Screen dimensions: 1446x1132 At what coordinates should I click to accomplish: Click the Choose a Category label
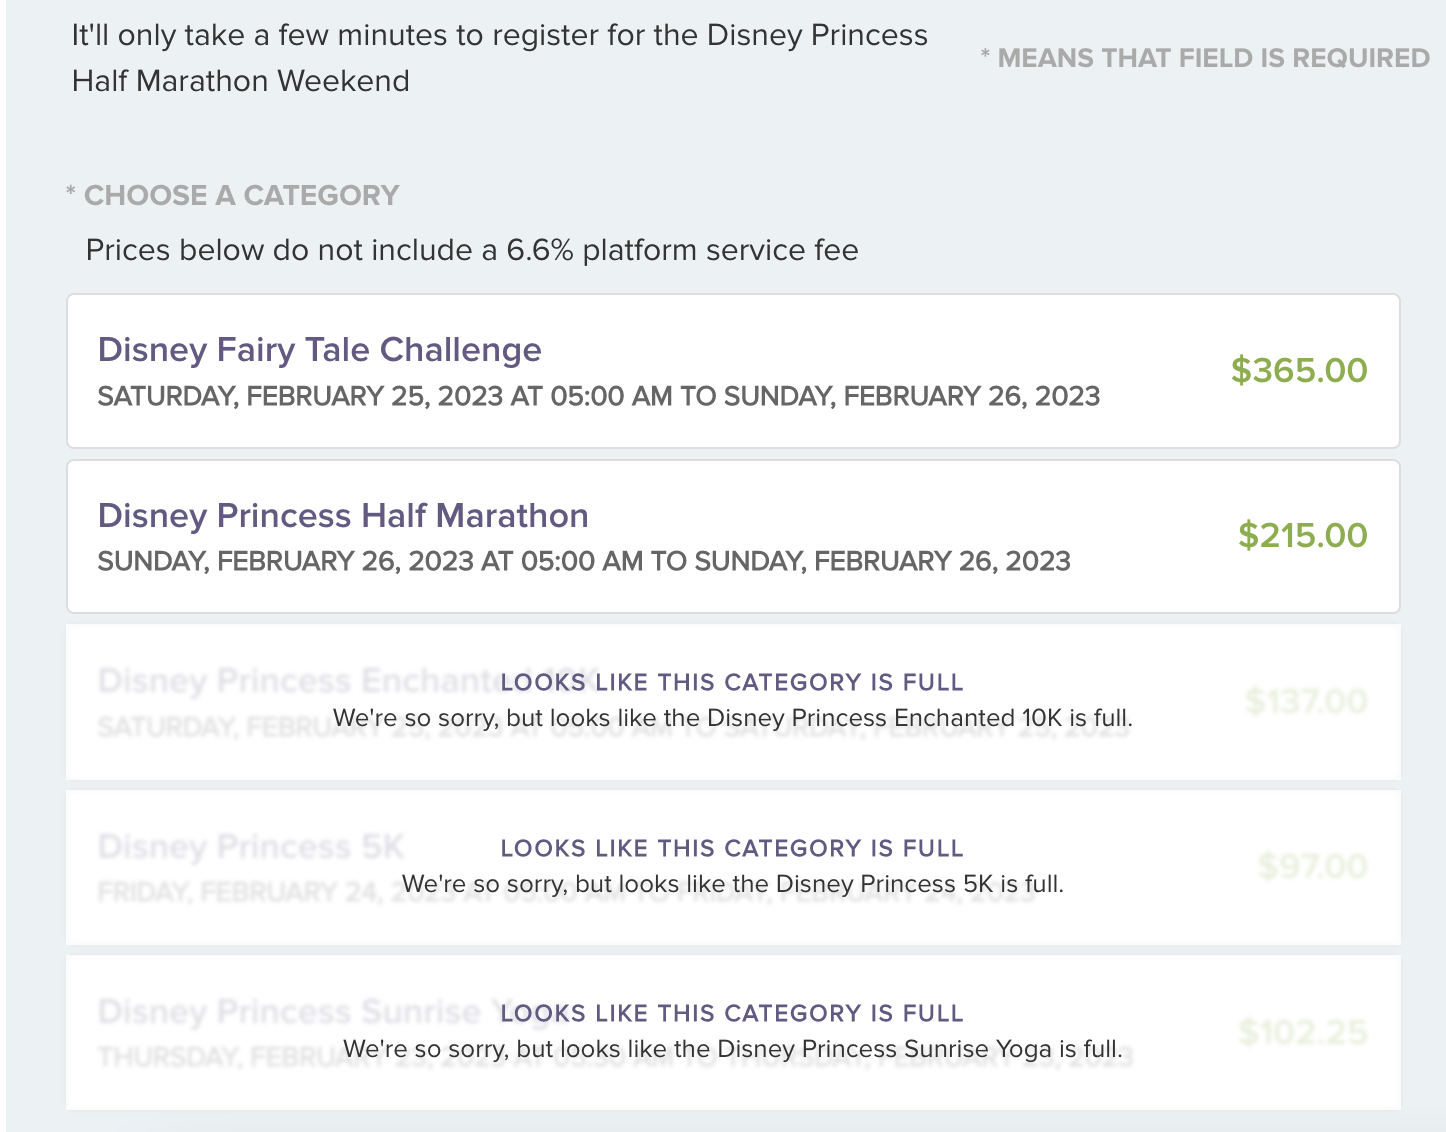point(240,195)
